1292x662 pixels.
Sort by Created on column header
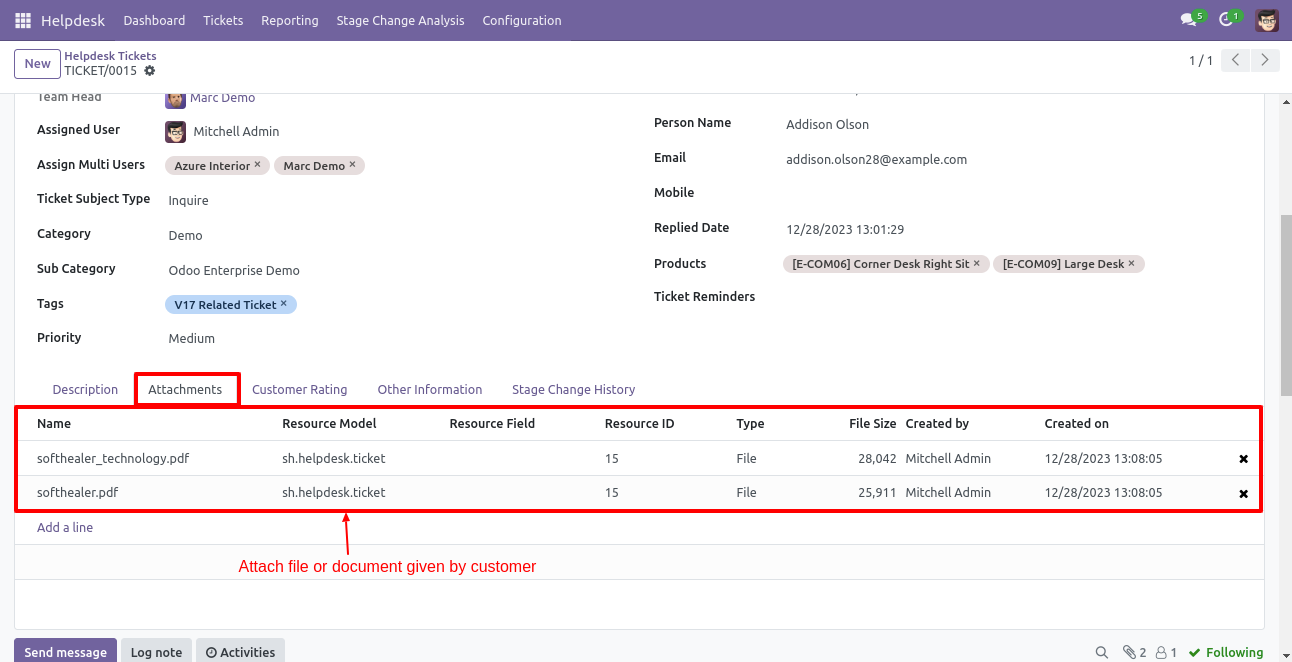pos(1076,423)
